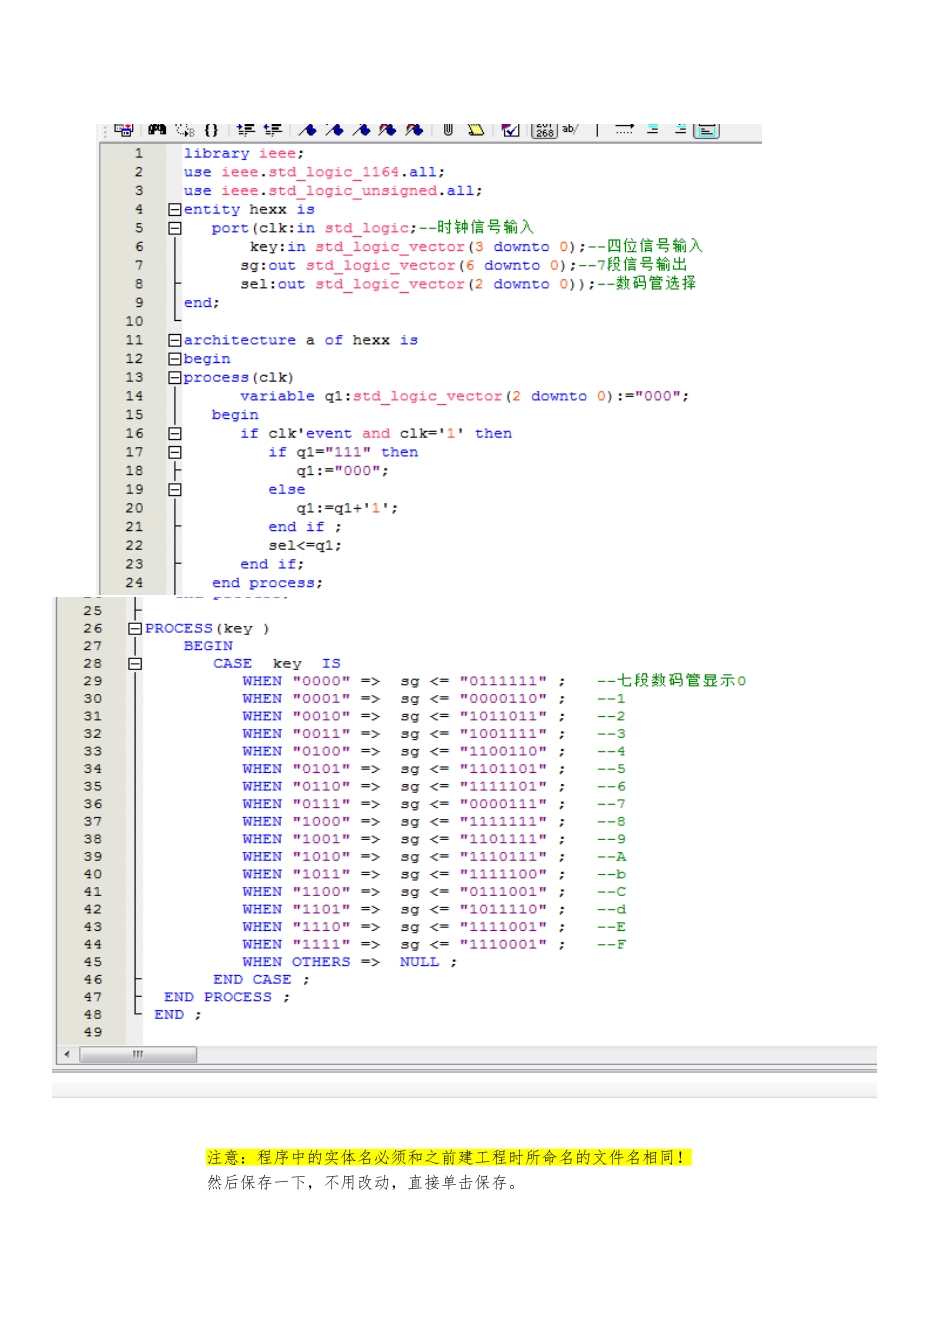Click line number 1 in the gutter
Viewport: 950px width, 1344px height.
click(139, 154)
